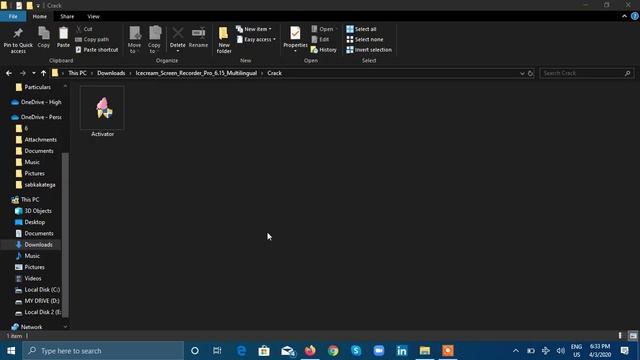Click the Search Crack field

click(587, 73)
